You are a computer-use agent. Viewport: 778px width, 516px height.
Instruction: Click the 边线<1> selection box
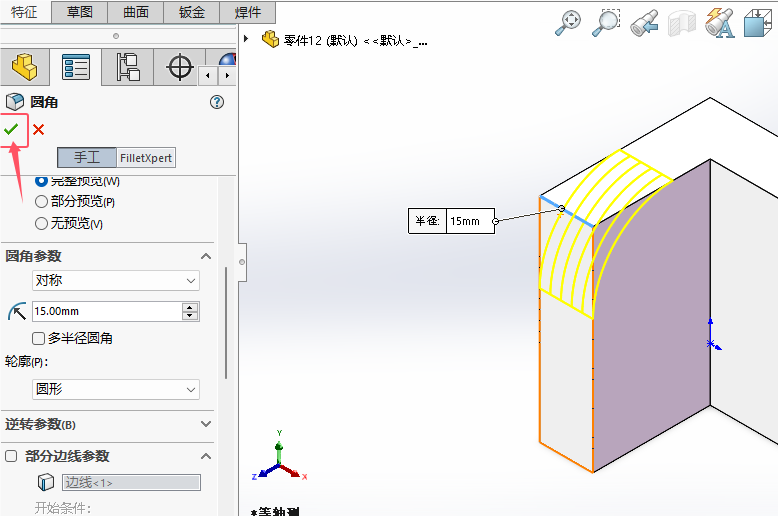[x=131, y=482]
